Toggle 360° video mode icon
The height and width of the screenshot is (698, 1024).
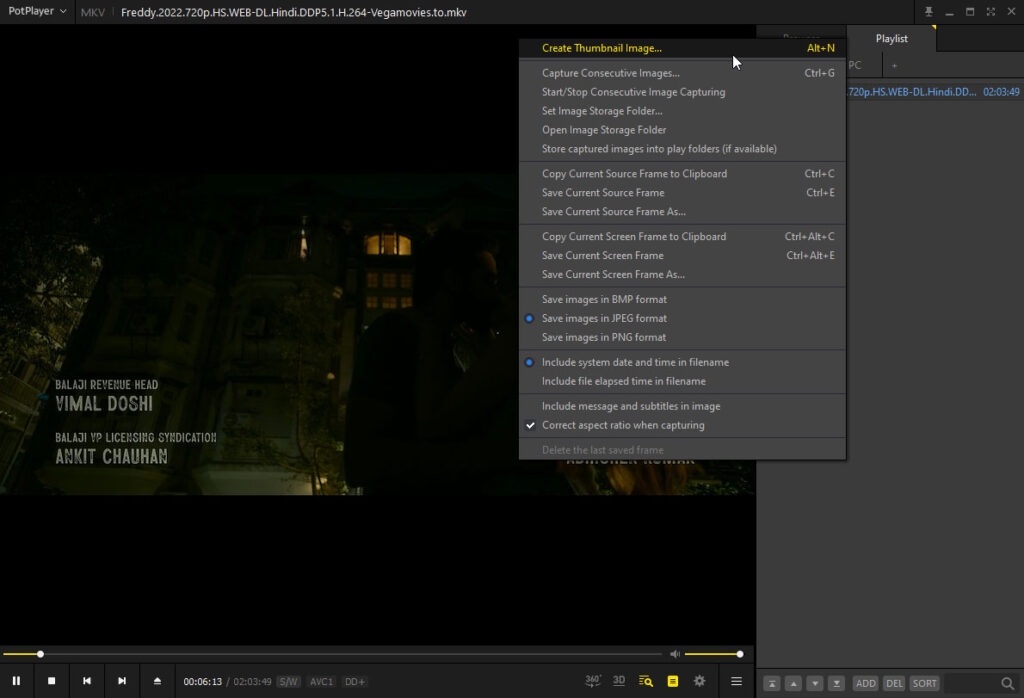click(593, 681)
